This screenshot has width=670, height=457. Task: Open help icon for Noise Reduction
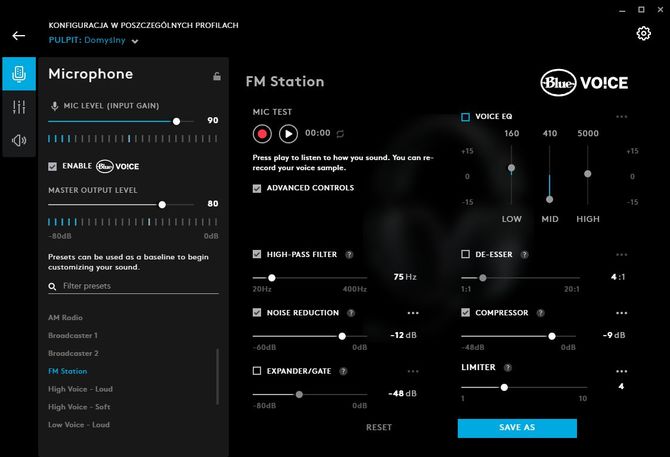tap(351, 313)
